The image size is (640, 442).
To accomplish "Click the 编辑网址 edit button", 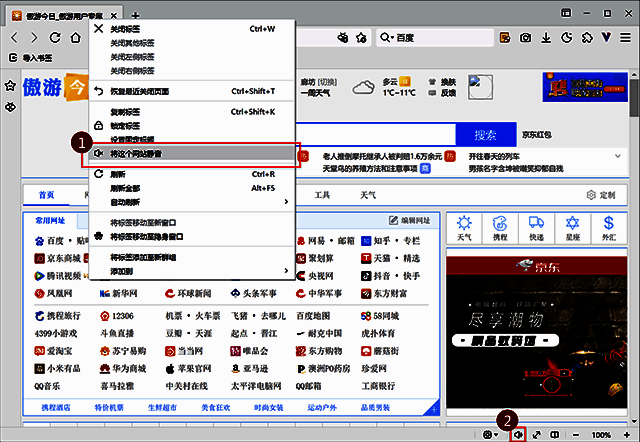I will [x=409, y=220].
